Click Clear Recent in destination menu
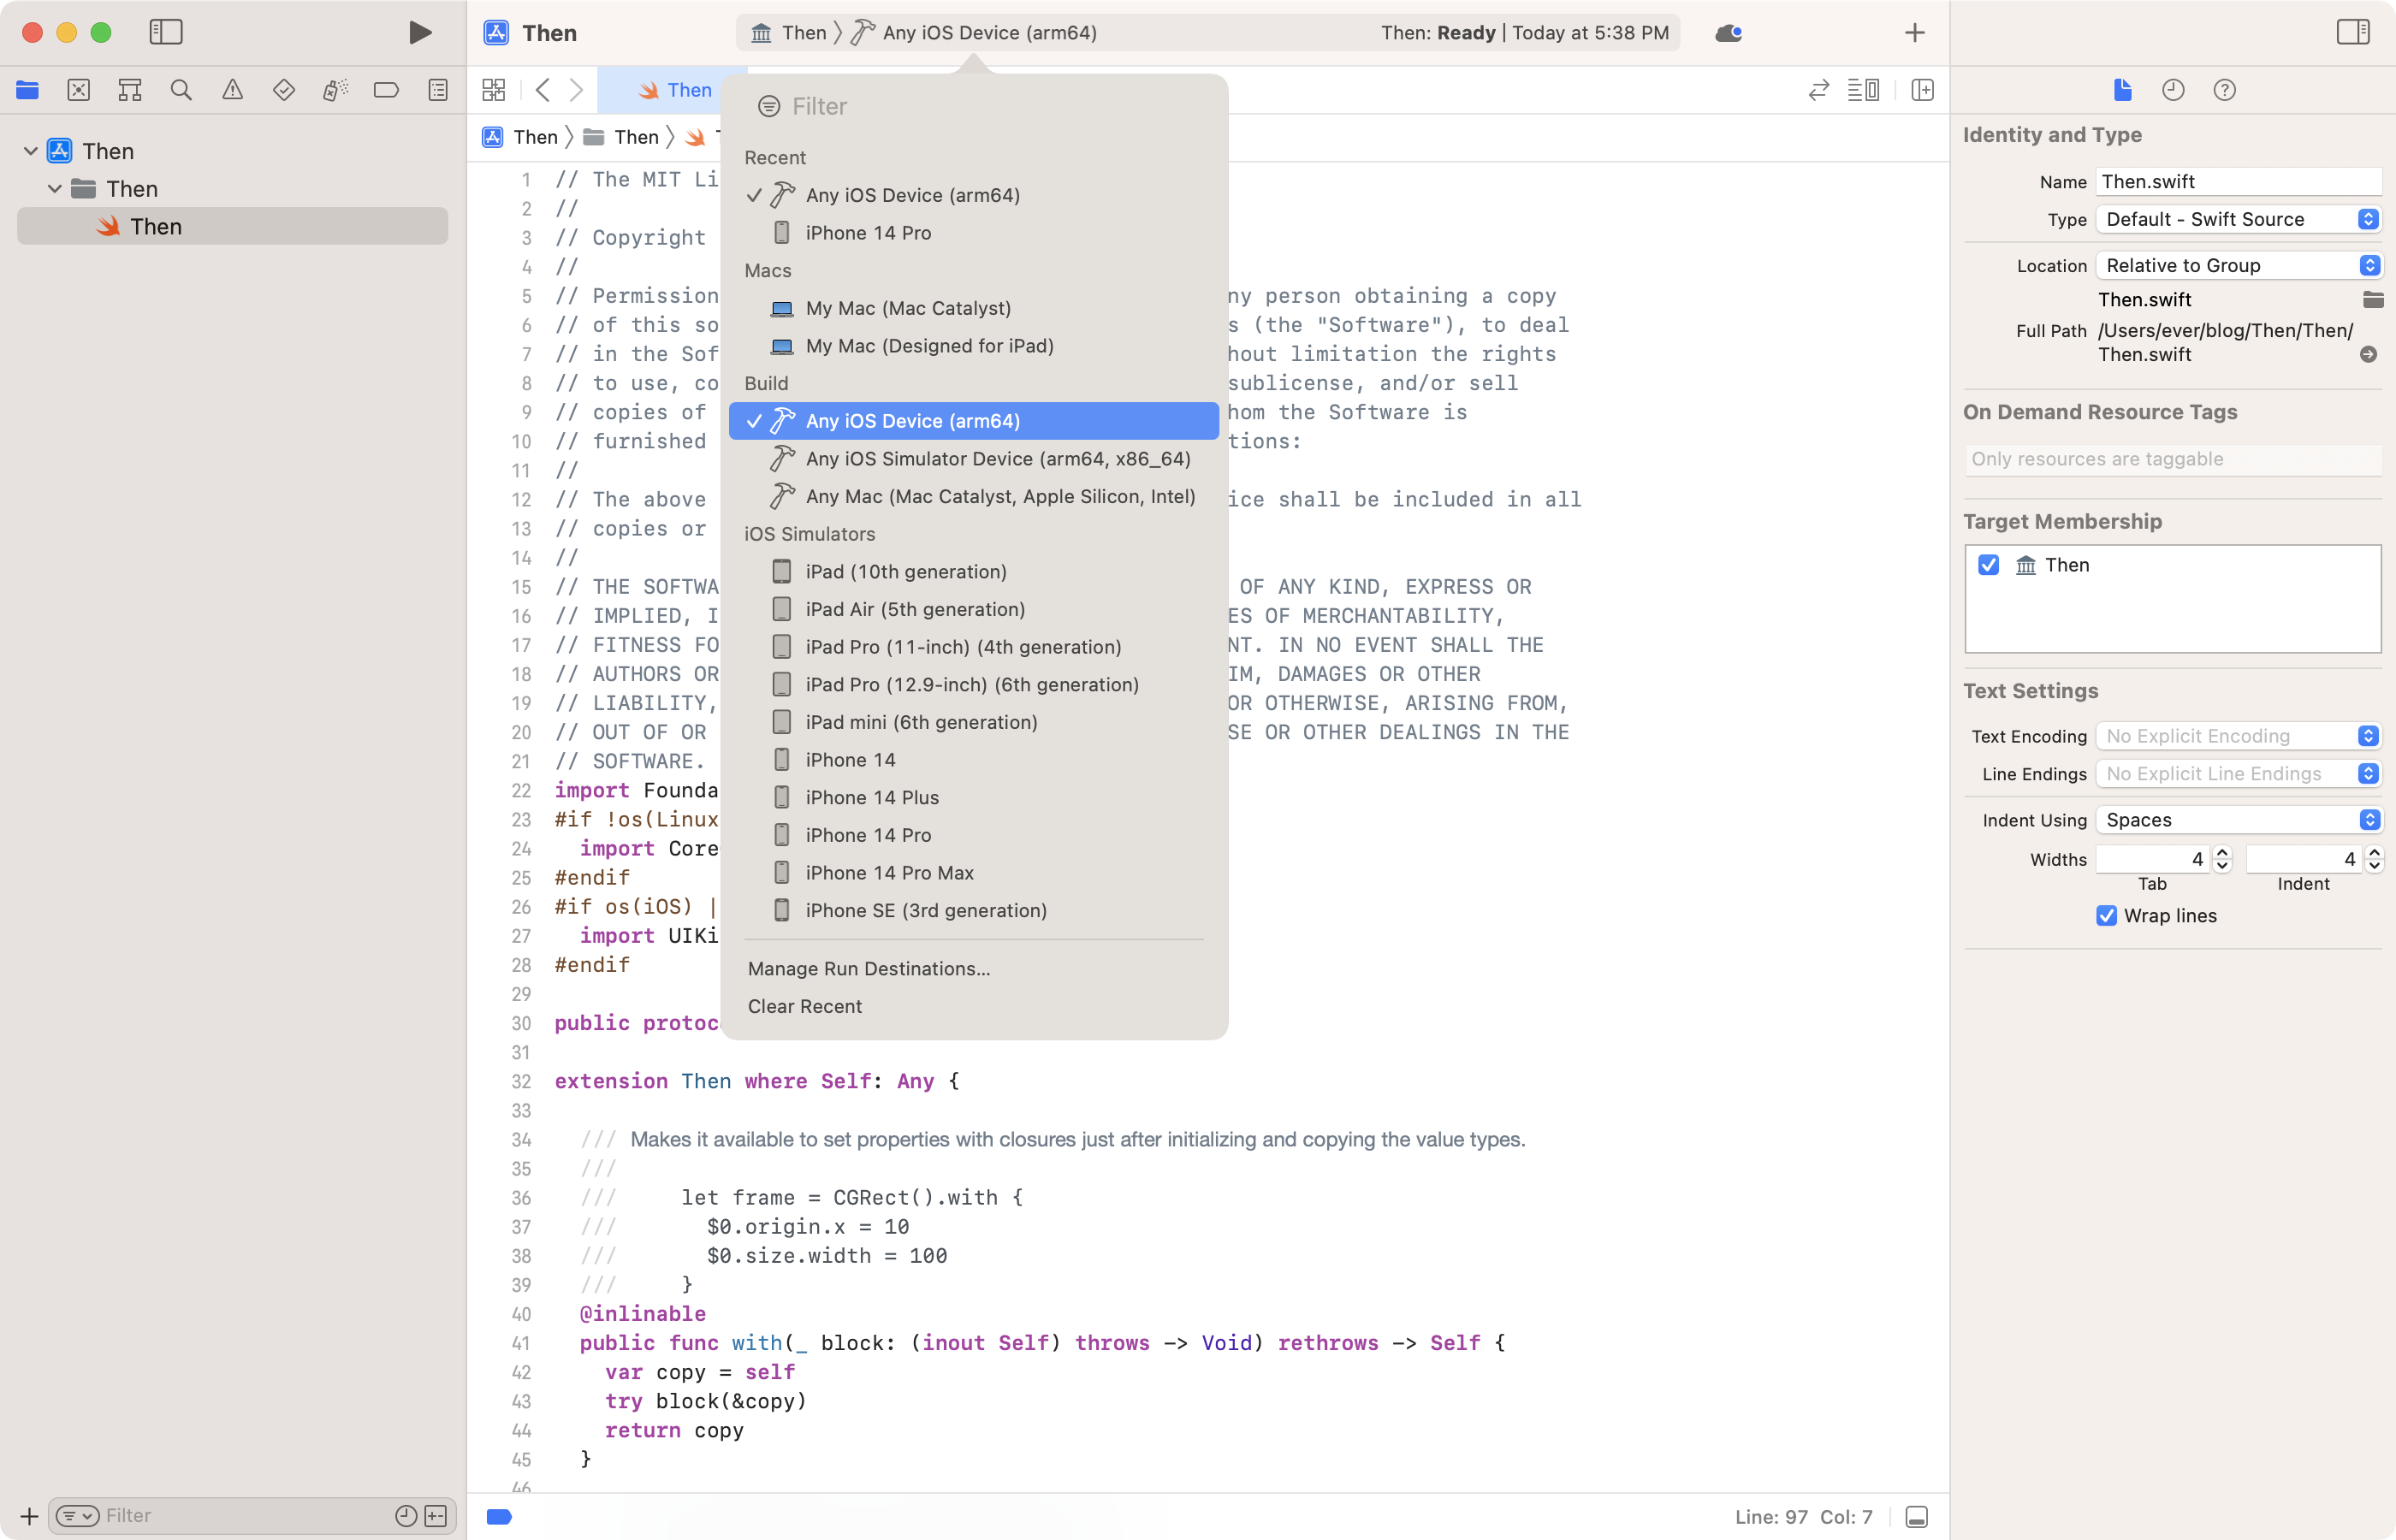Screen dimensions: 2396x1540 click(x=804, y=1007)
